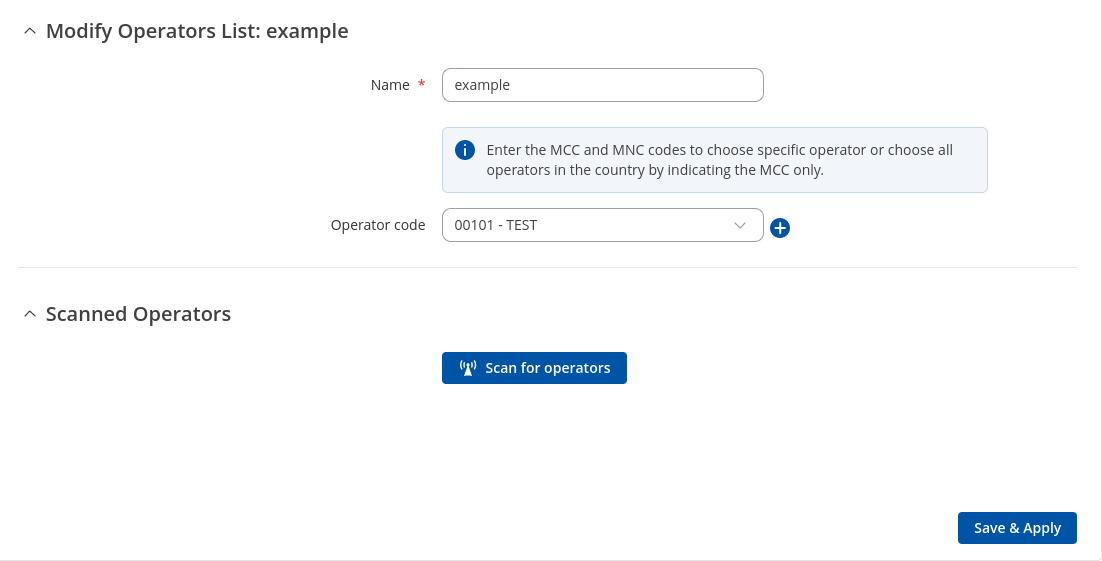Click the plus icon beside Operator code
The width and height of the screenshot is (1102, 561).
click(x=780, y=228)
